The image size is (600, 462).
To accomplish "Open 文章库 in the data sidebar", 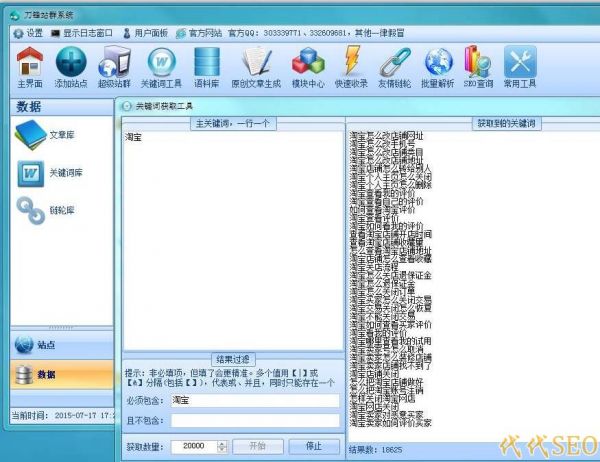I will click(45, 135).
